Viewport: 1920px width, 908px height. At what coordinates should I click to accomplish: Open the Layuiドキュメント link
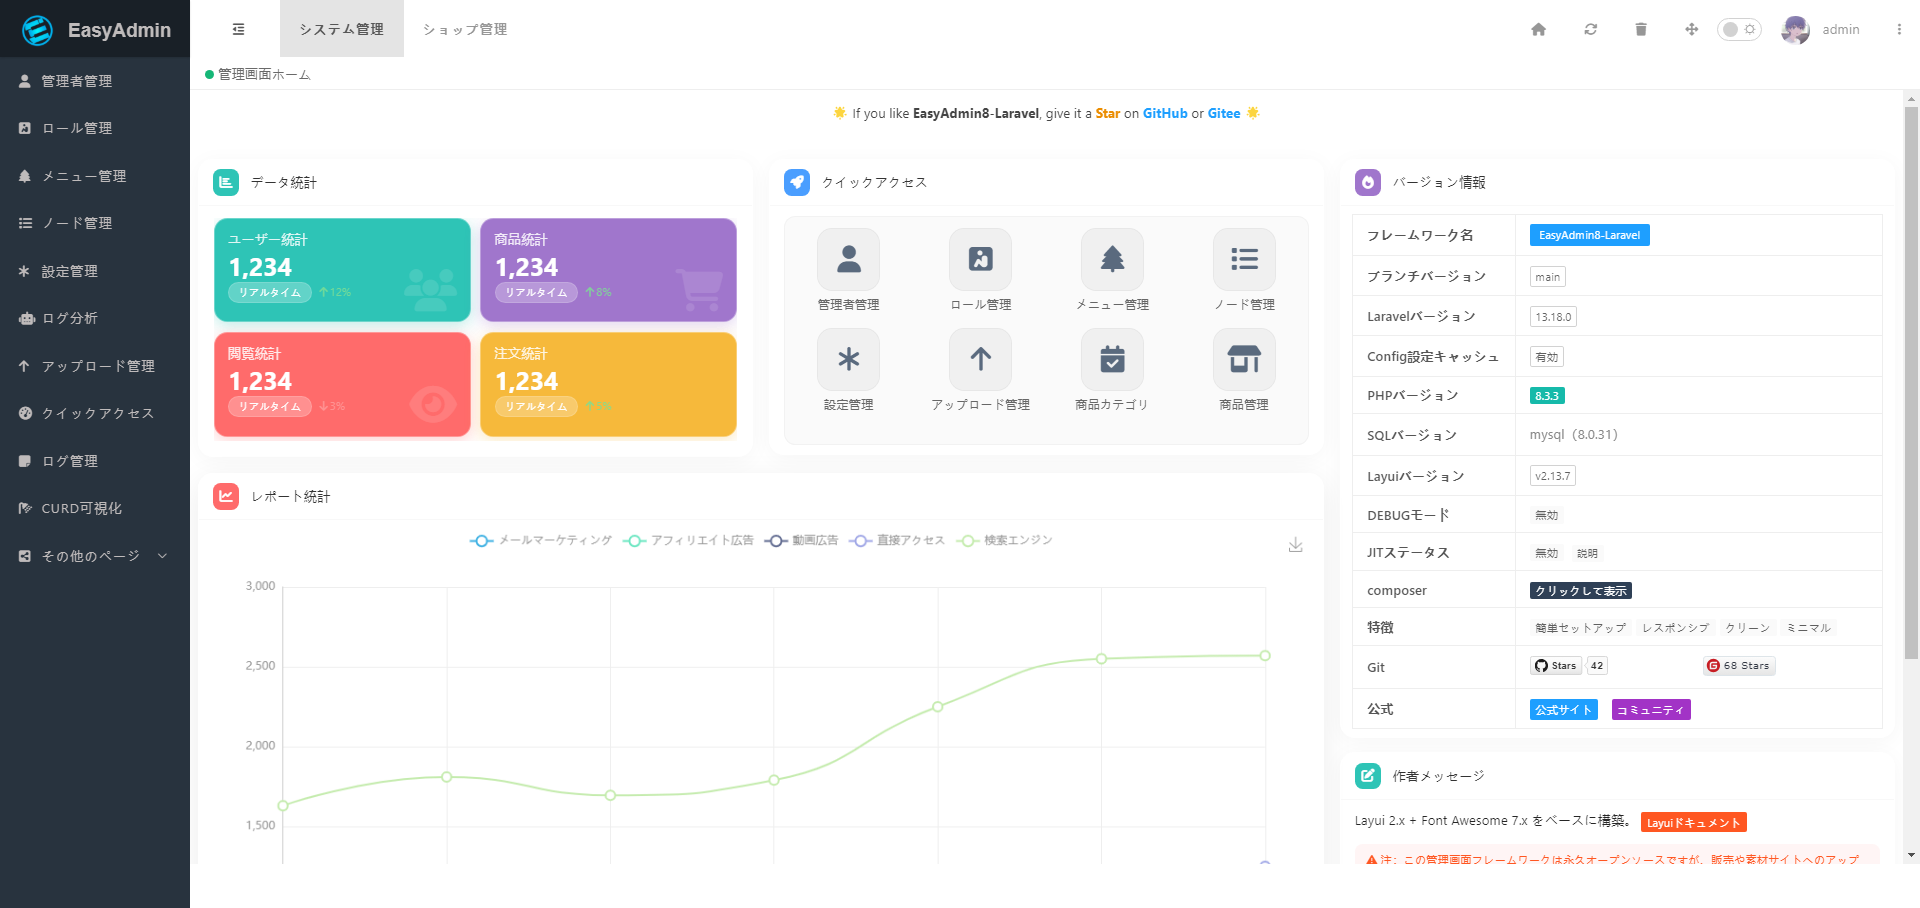pyautogui.click(x=1693, y=823)
